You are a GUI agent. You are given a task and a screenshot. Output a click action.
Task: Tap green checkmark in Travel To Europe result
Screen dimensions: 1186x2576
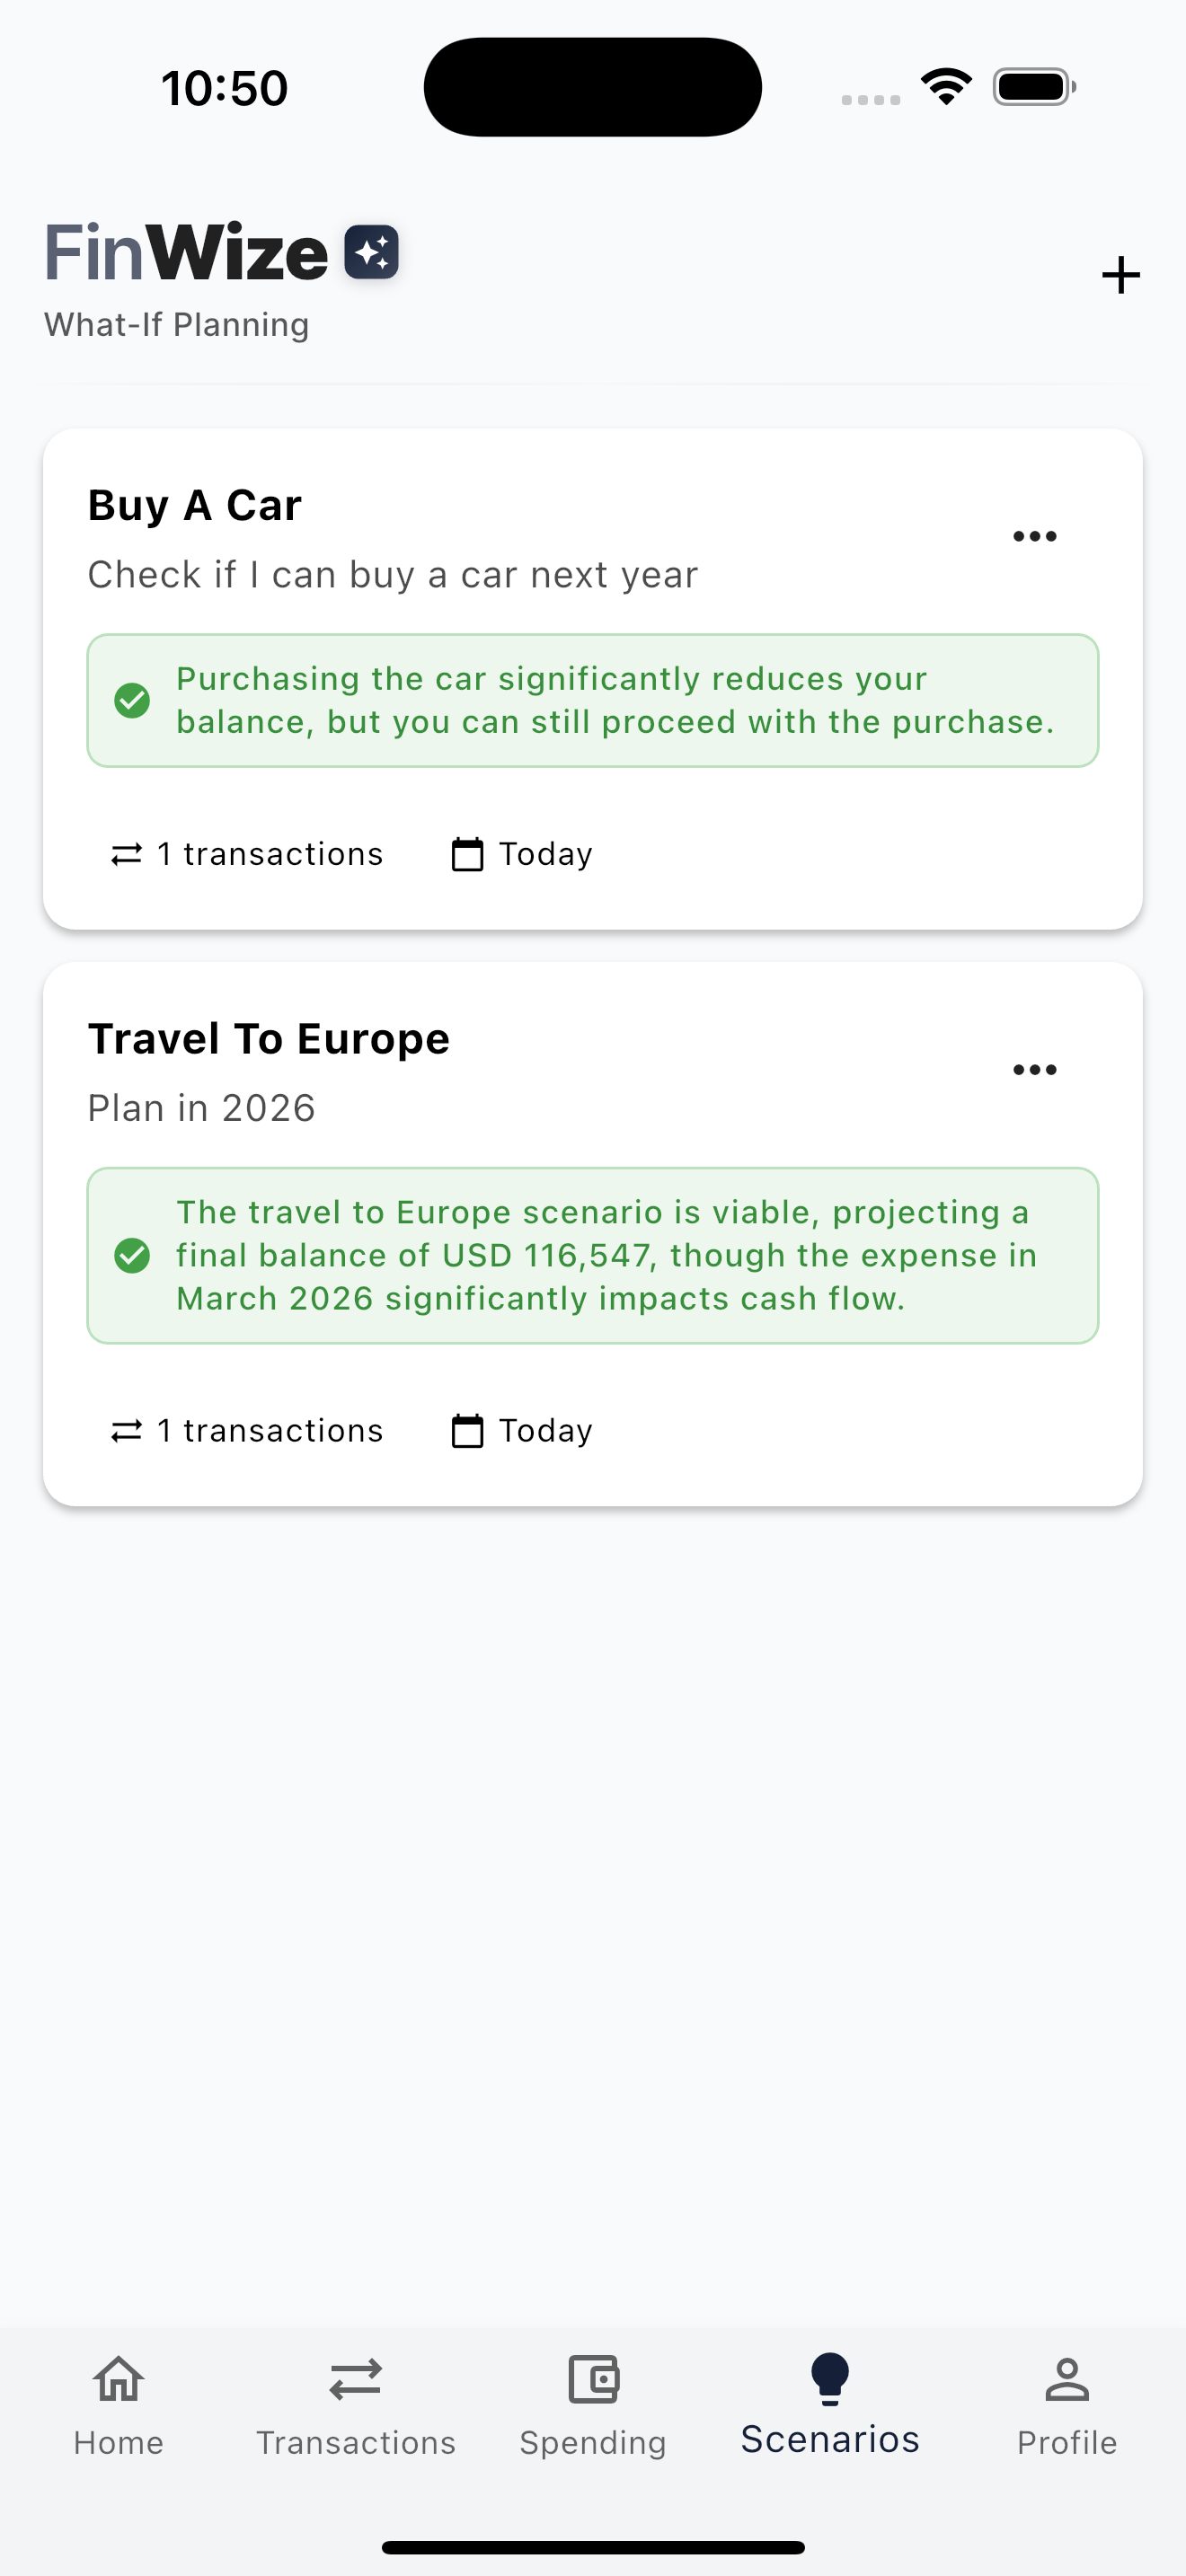pyautogui.click(x=132, y=1255)
